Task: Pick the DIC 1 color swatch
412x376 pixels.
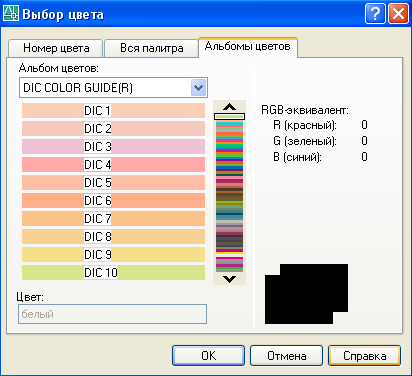Action: click(x=113, y=111)
